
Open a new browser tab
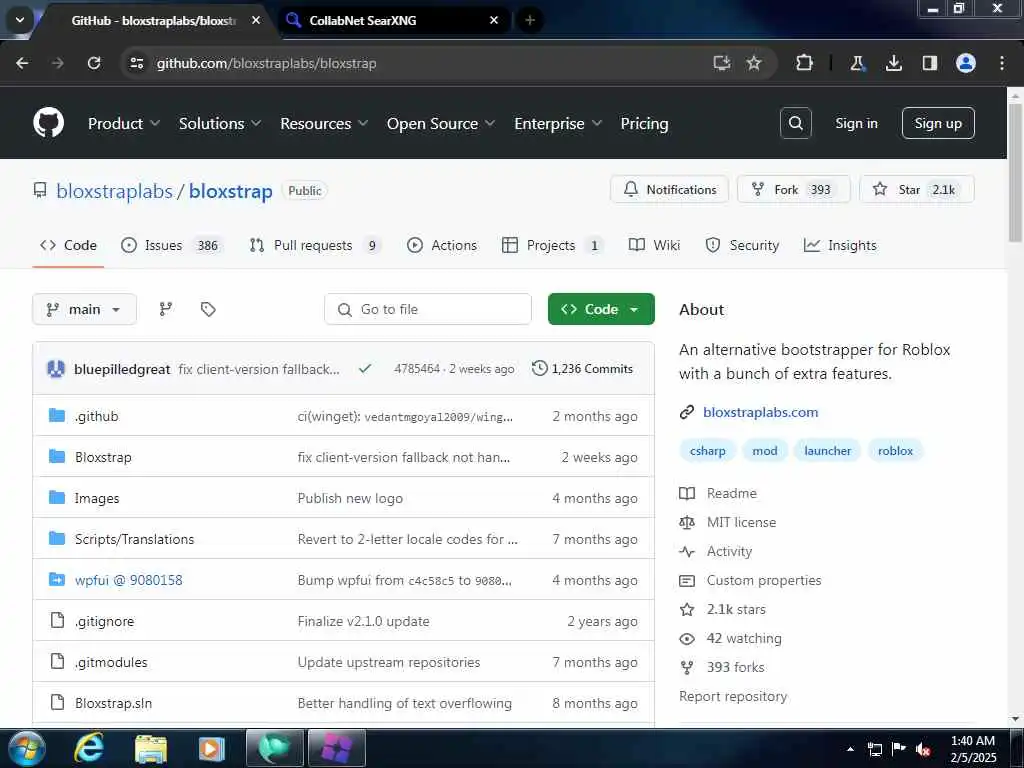tap(530, 20)
